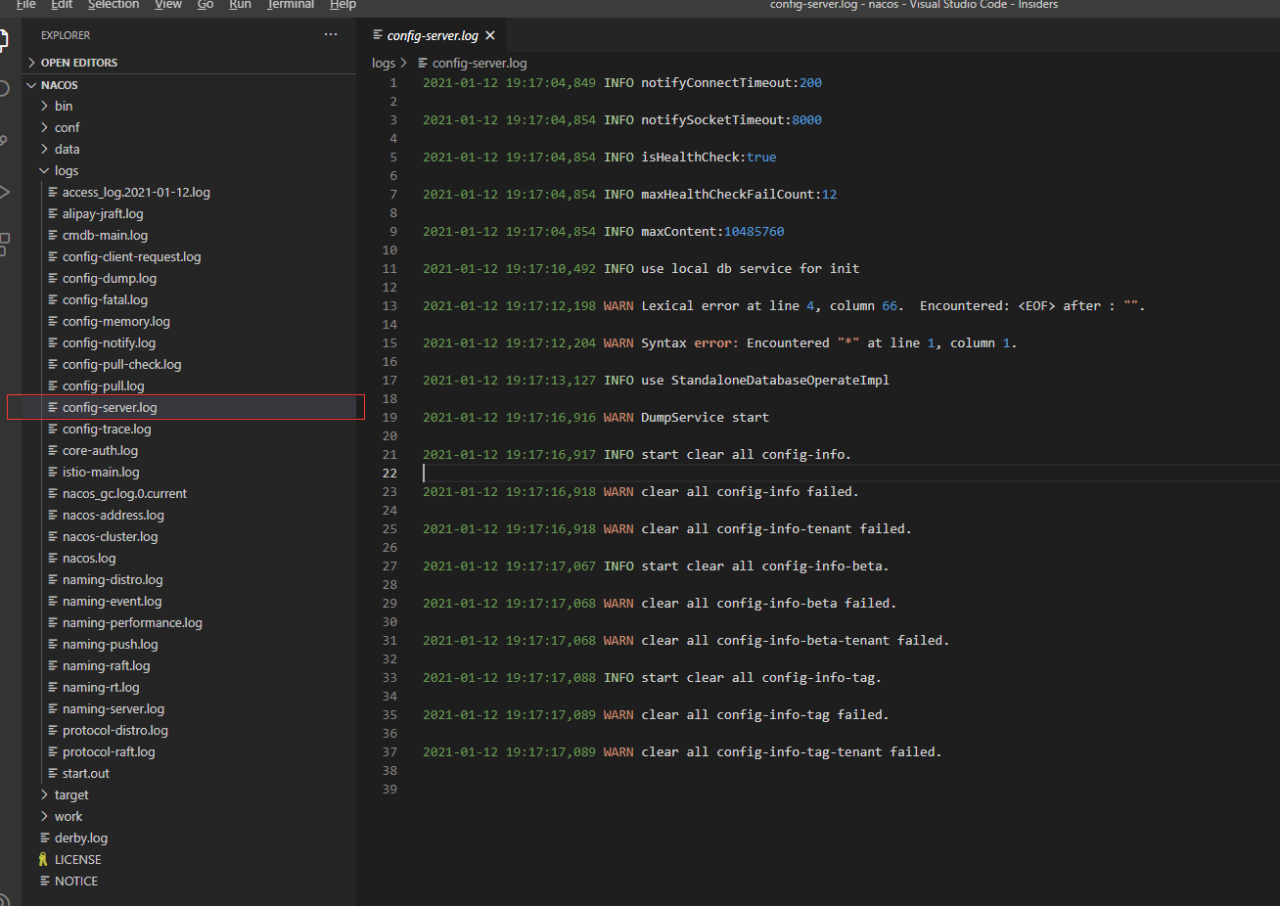Open derby.log file
1280x906 pixels.
(81, 838)
